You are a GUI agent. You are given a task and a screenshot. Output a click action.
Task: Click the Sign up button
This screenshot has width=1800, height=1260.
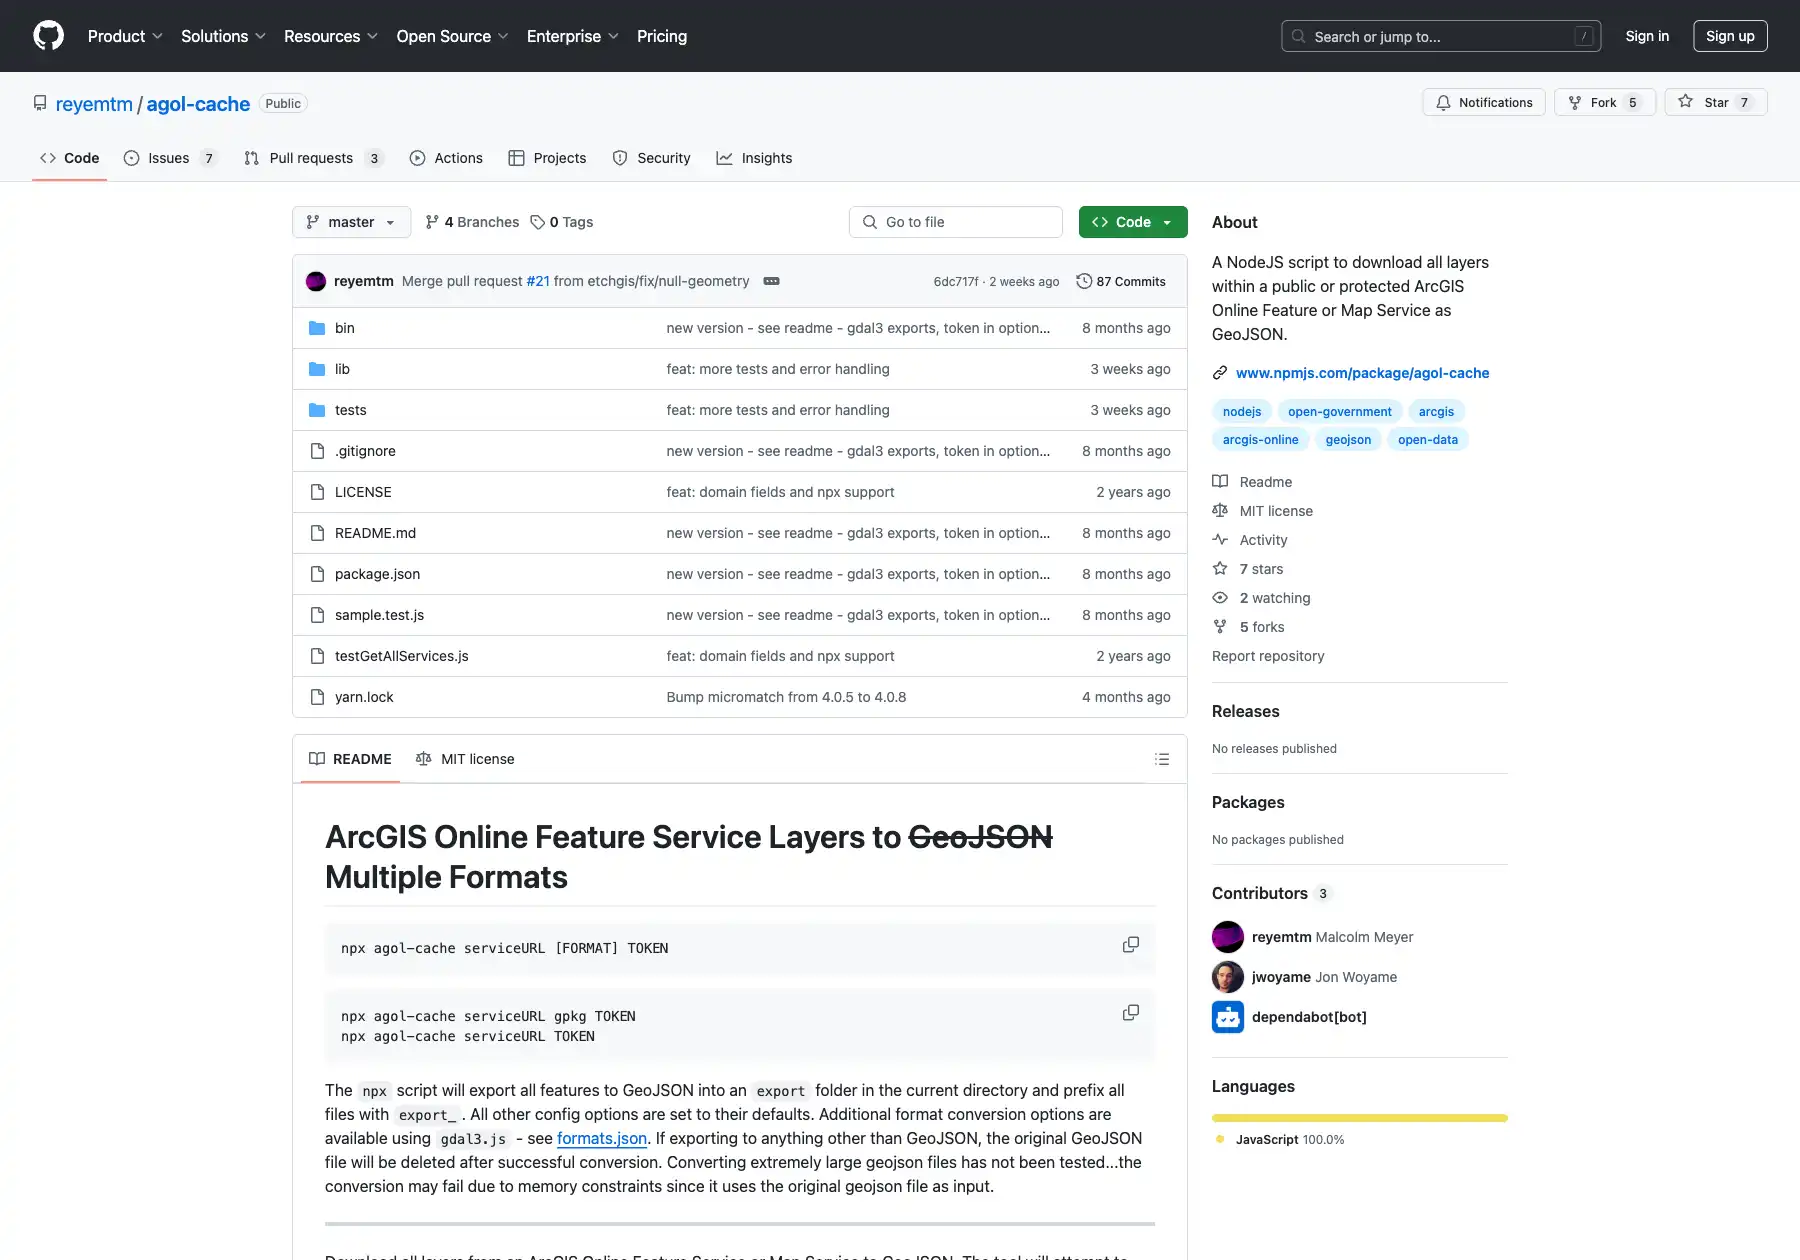[1729, 36]
